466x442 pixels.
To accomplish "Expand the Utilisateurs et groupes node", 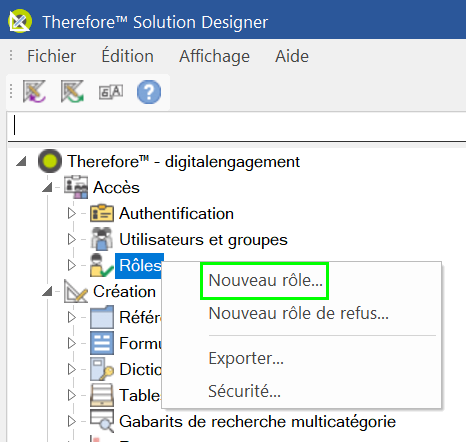I will [72, 239].
